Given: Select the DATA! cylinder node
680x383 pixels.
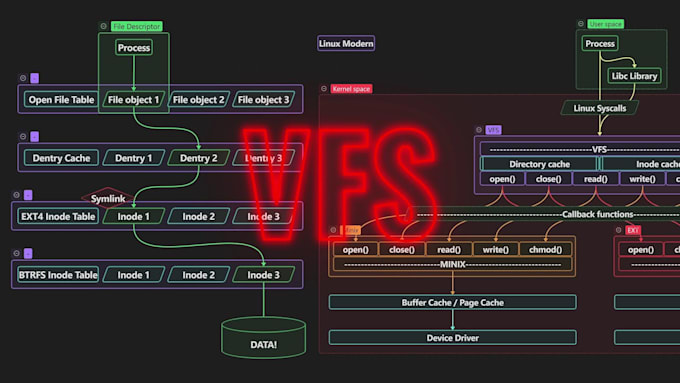Looking at the screenshot, I should (x=264, y=338).
